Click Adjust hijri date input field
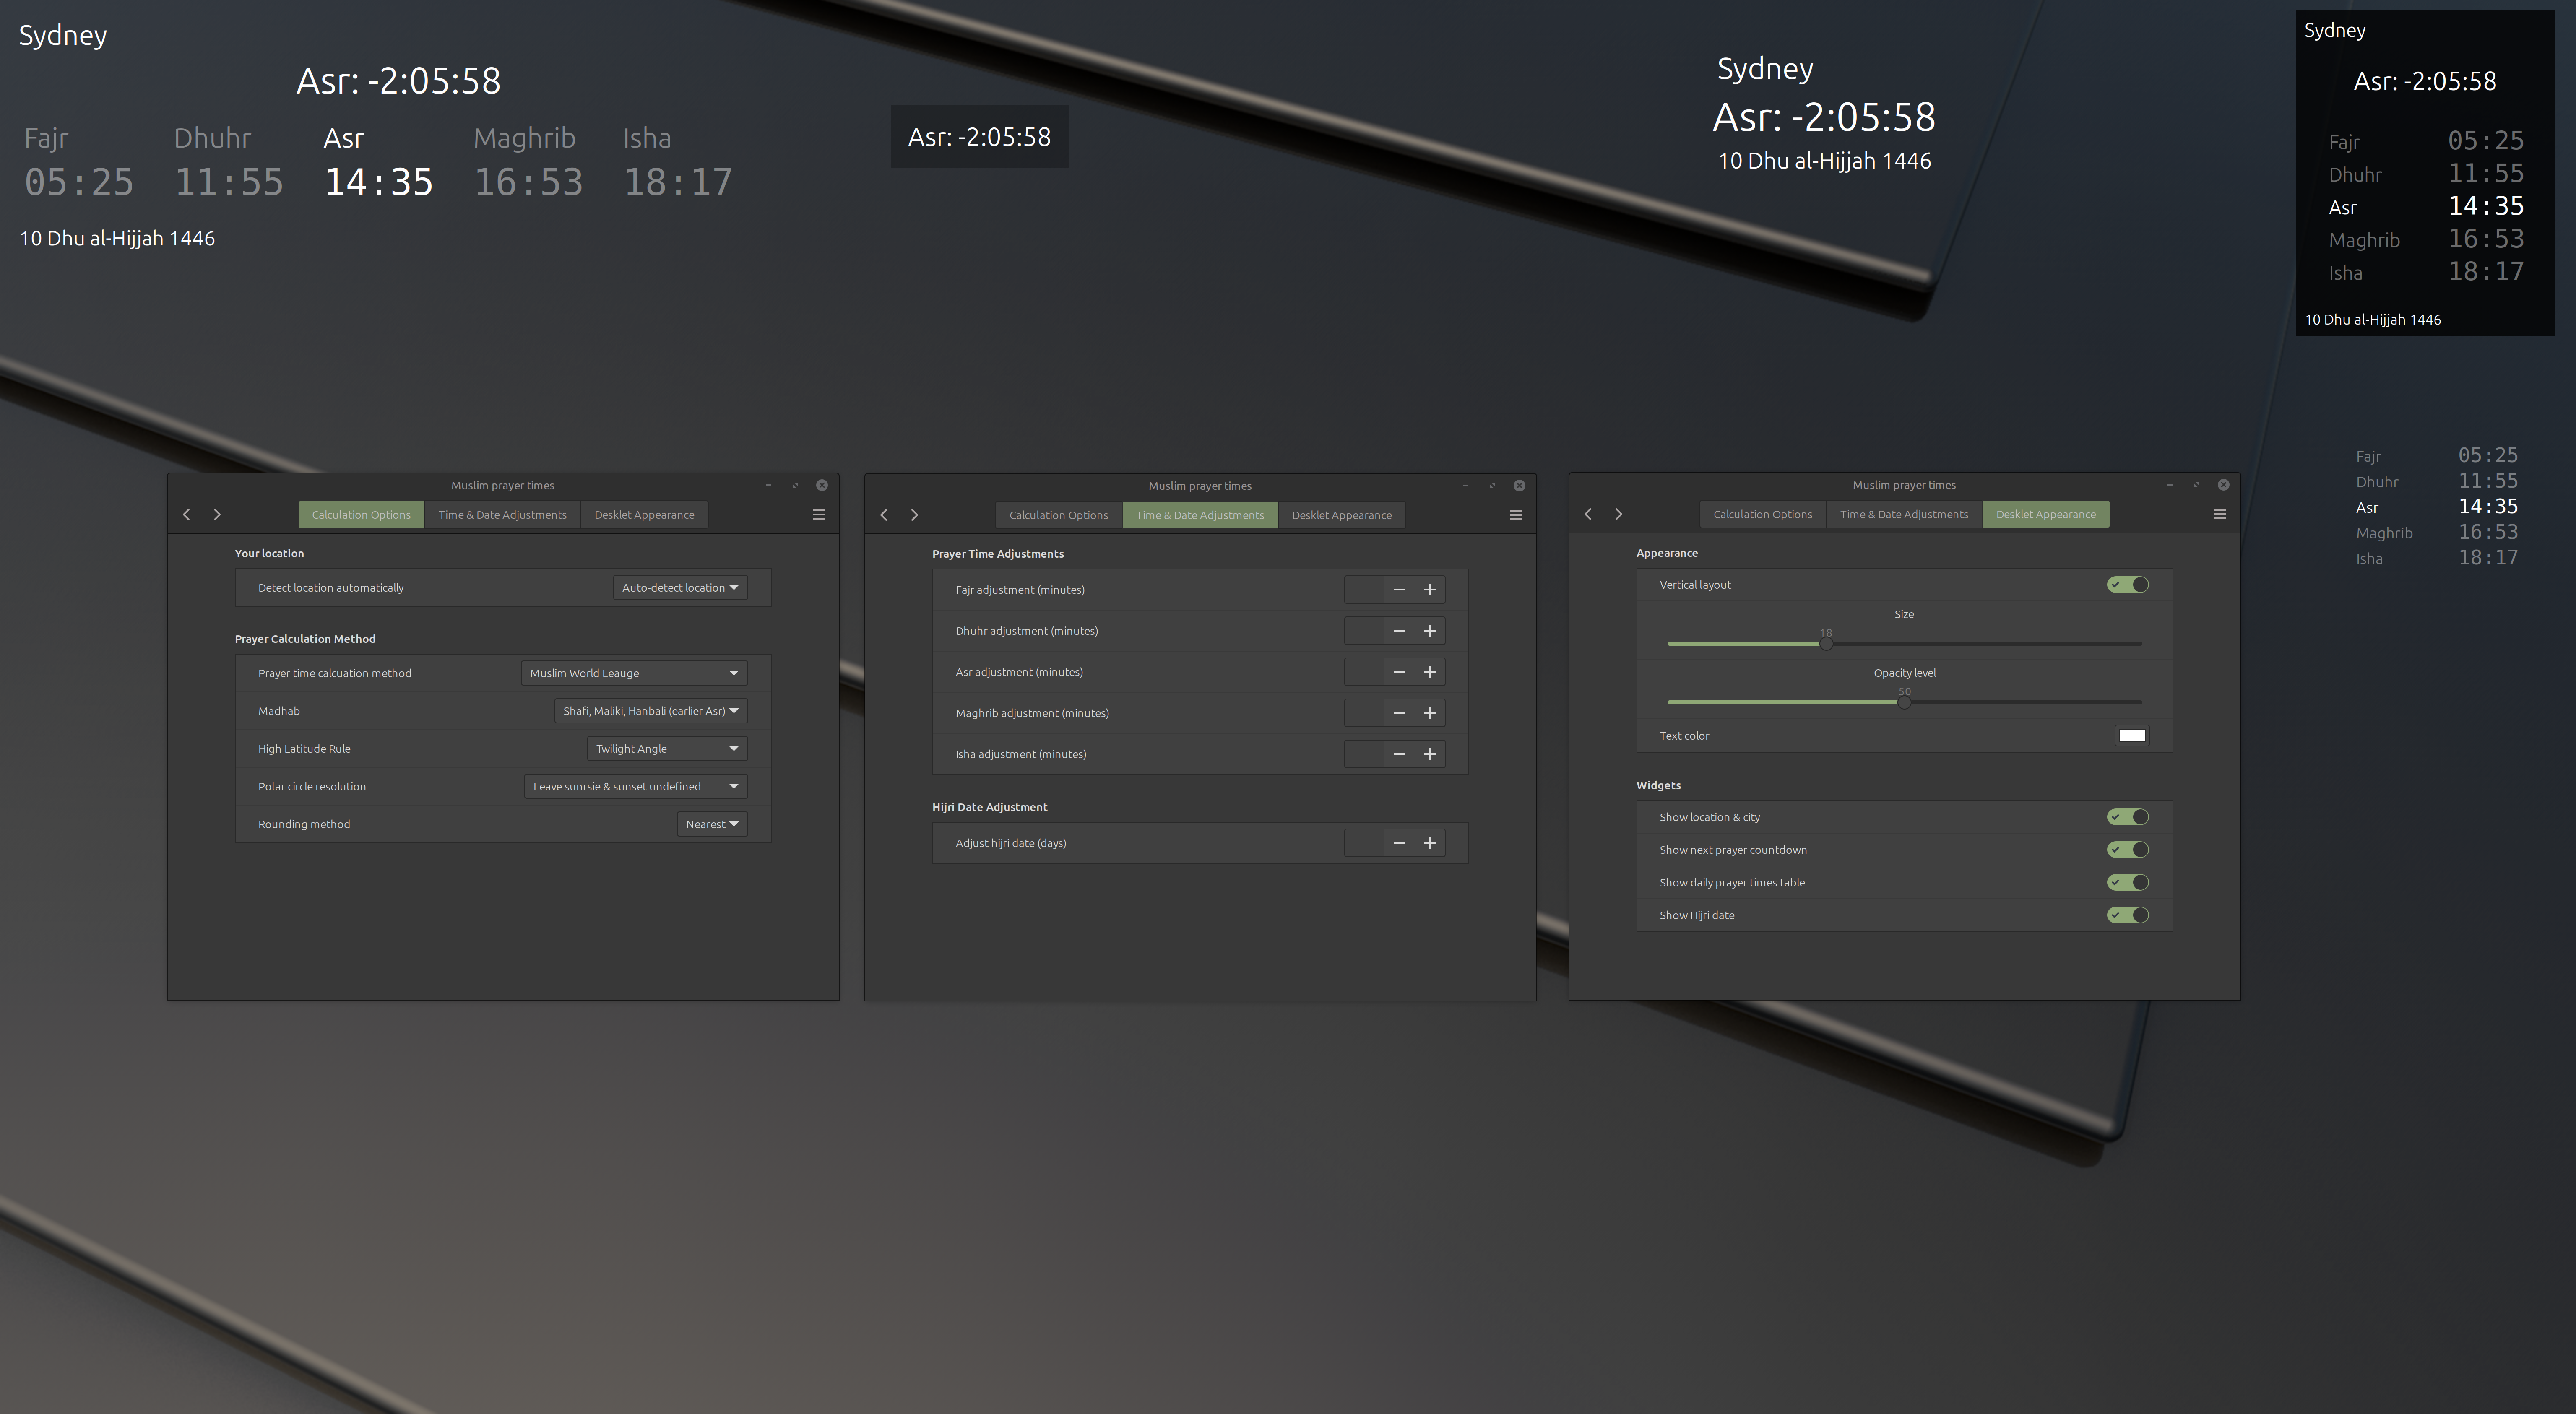2576x1414 pixels. pos(1364,843)
